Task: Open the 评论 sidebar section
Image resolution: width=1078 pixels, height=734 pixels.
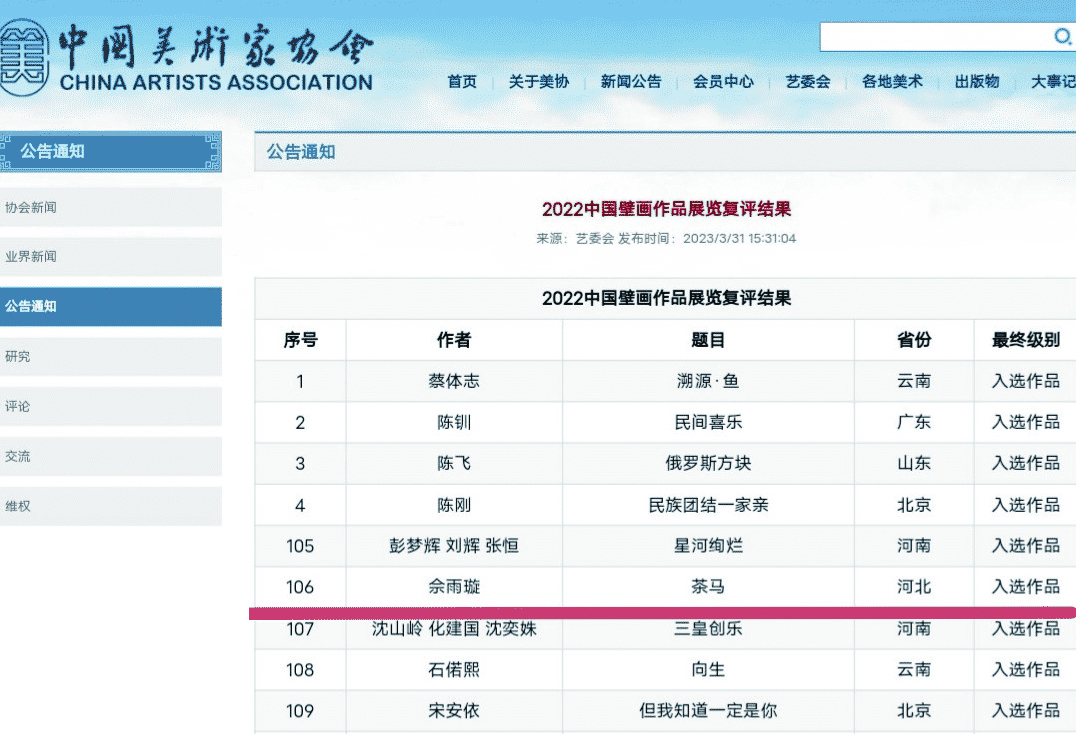Action: (x=110, y=406)
